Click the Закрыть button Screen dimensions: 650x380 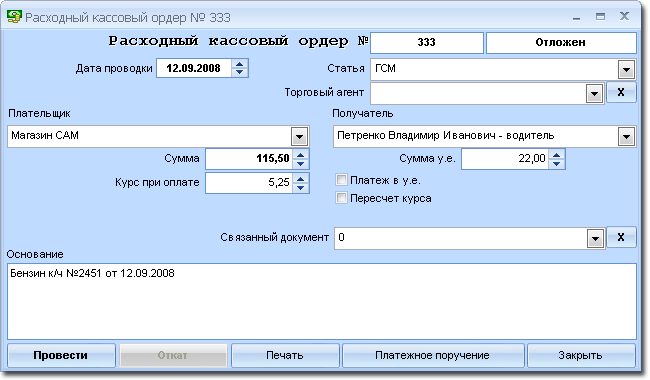click(x=580, y=356)
